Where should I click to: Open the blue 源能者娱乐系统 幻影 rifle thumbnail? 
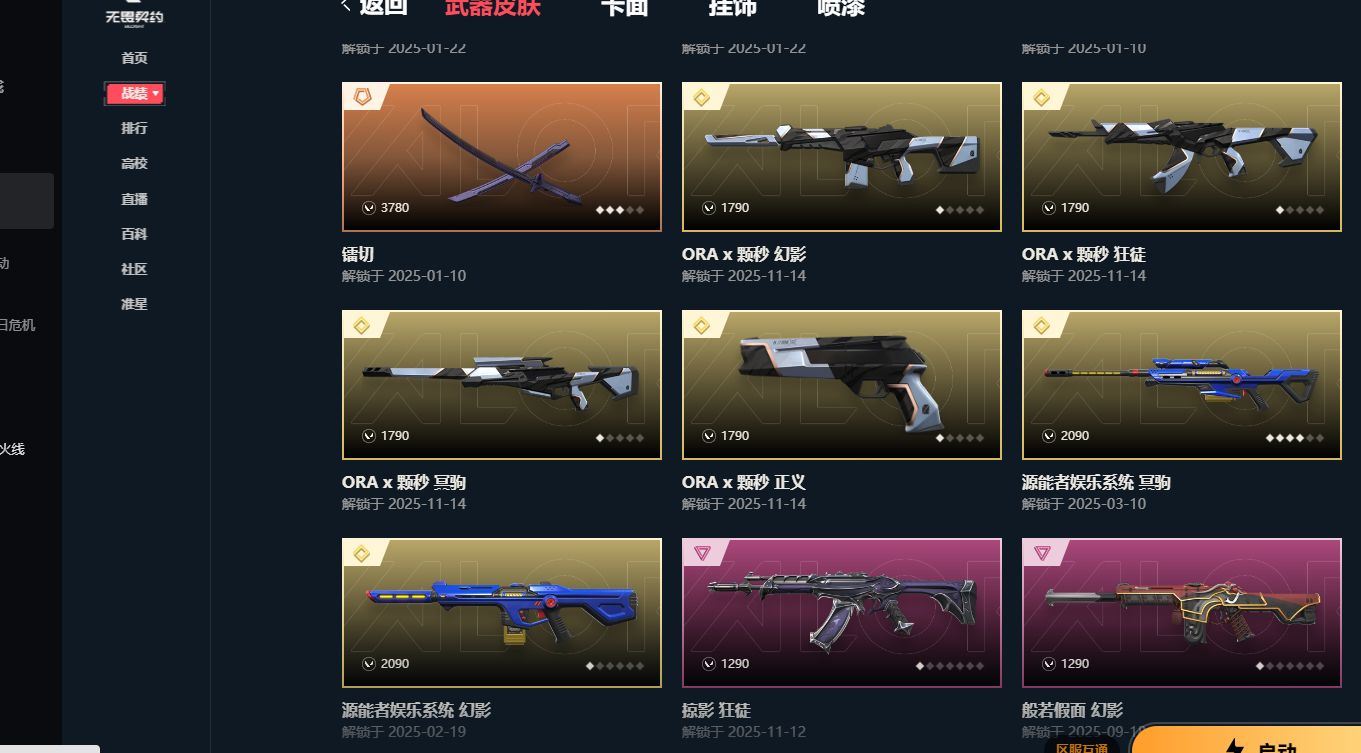pos(502,613)
